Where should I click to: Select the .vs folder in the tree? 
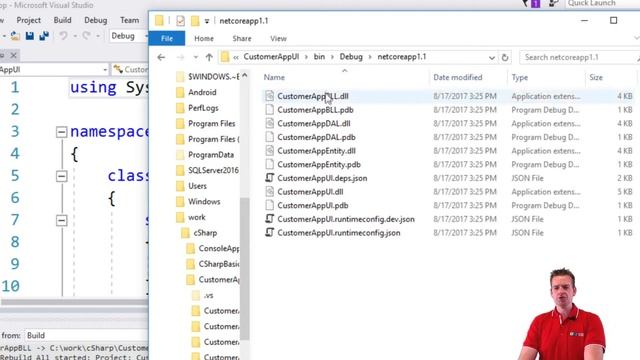[x=208, y=295]
